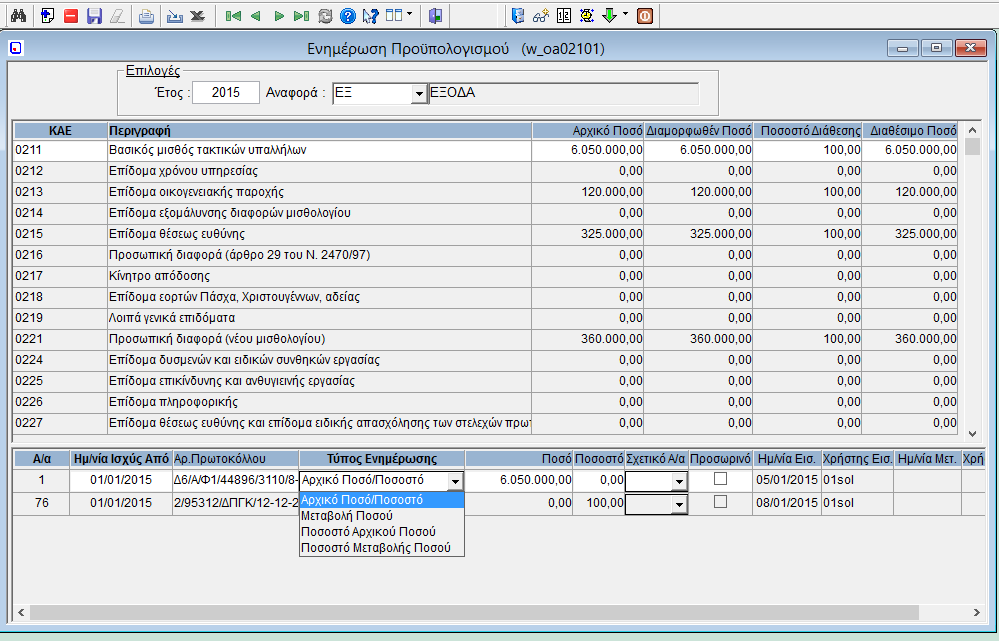Go to first record with green arrow
The width and height of the screenshot is (999, 641).
click(233, 16)
